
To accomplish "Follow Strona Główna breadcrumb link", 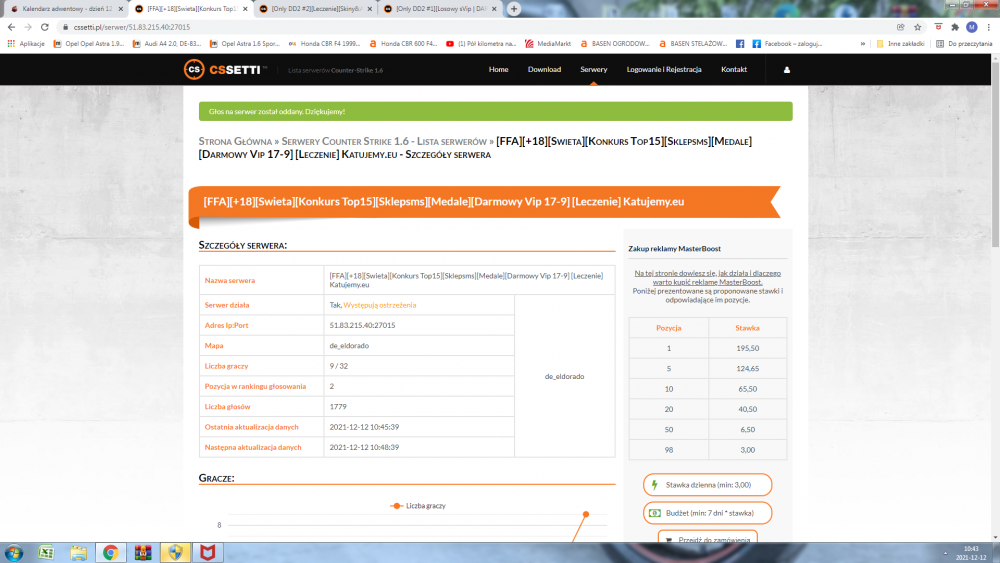I will 235,142.
